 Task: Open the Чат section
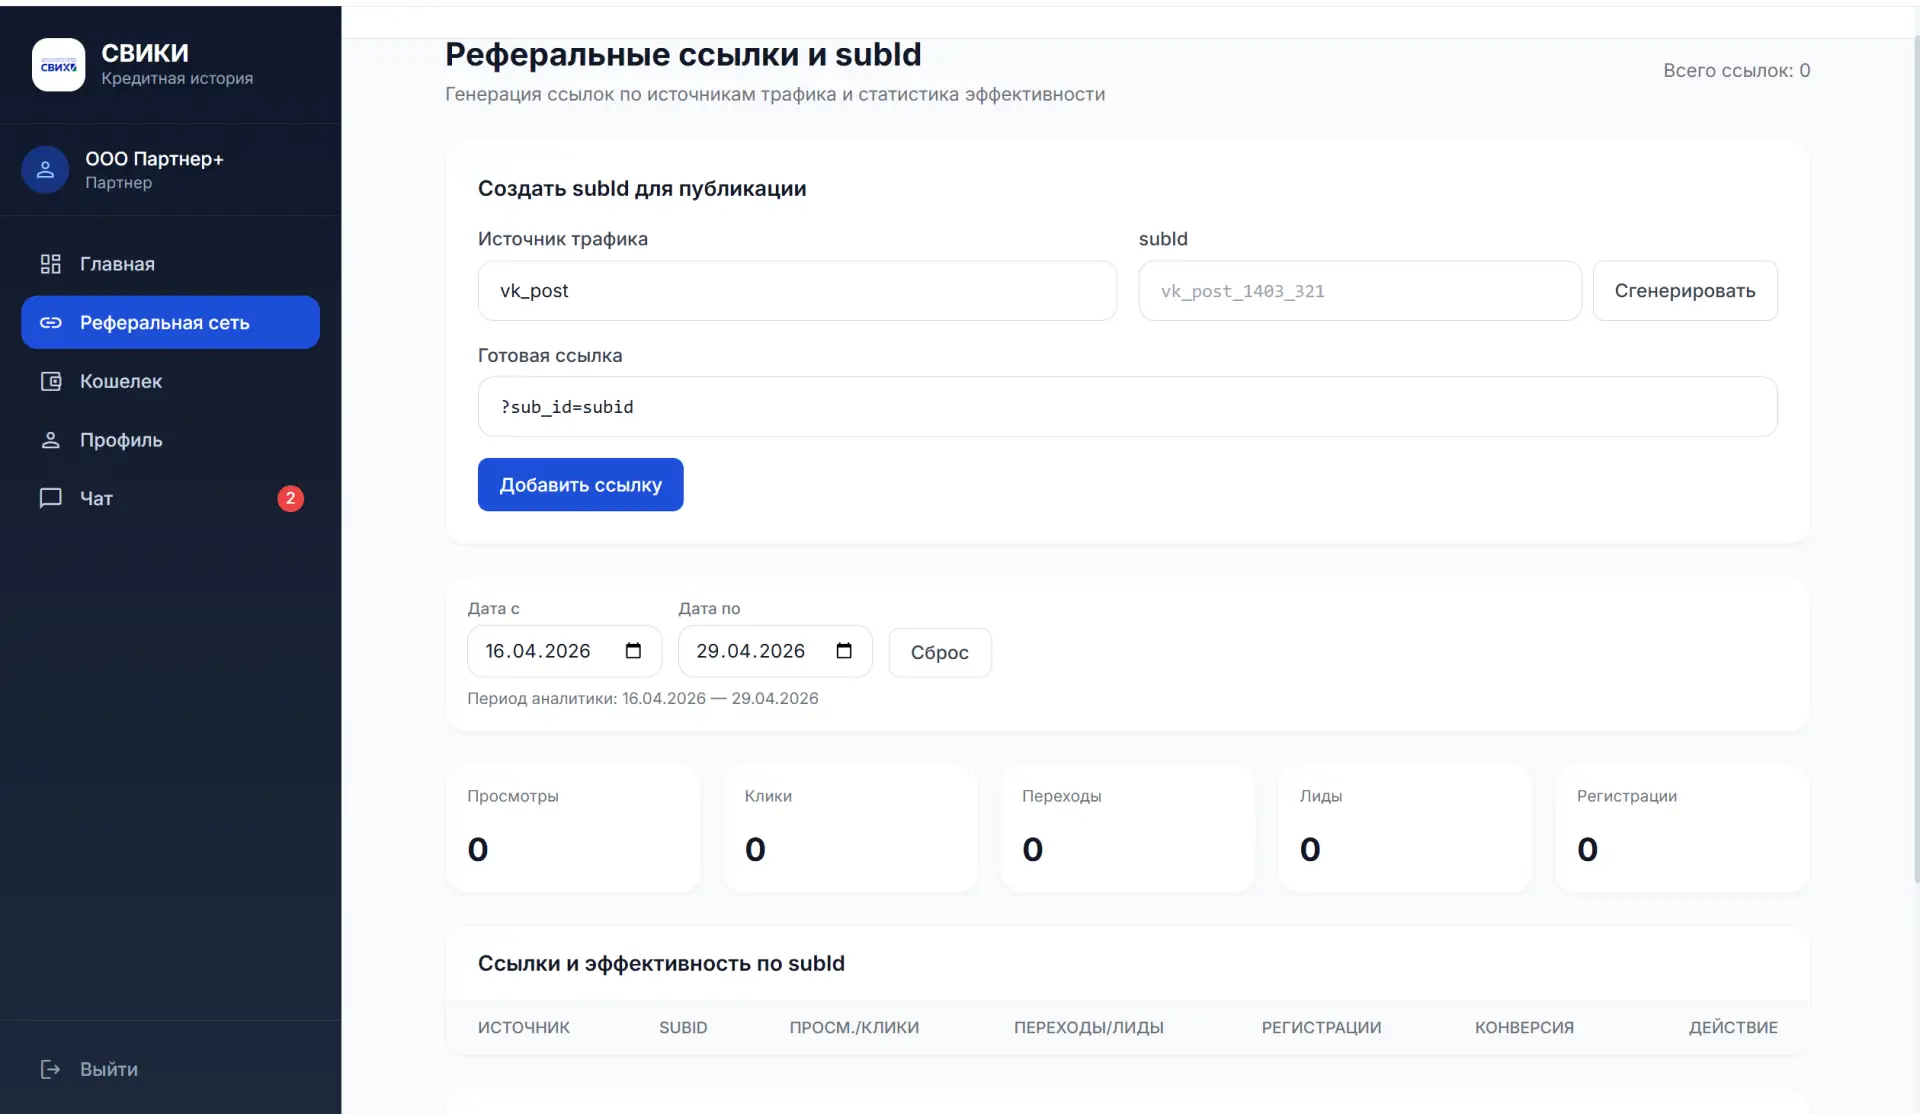170,498
